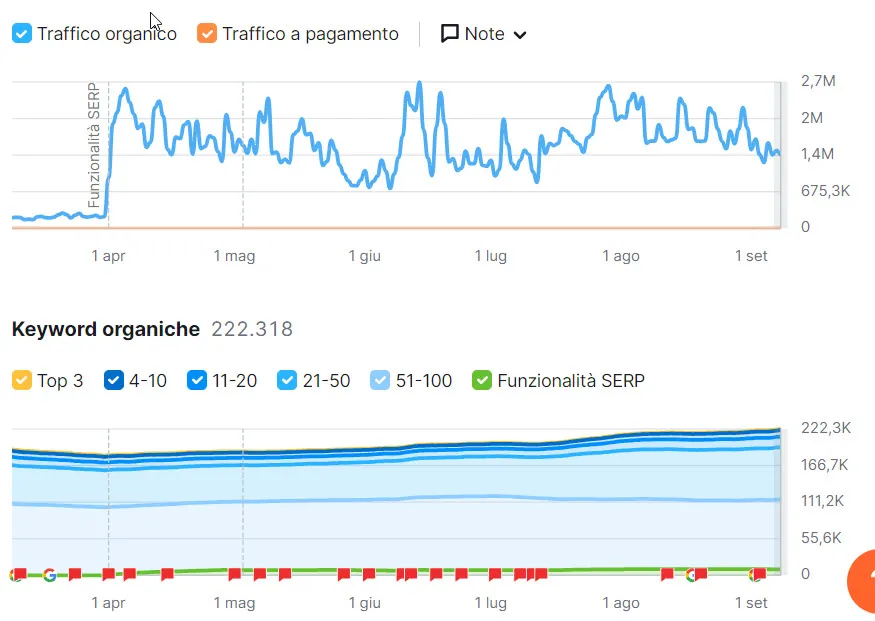875x621 pixels.
Task: Click the red flag closest to 1 lug
Action: 495,574
